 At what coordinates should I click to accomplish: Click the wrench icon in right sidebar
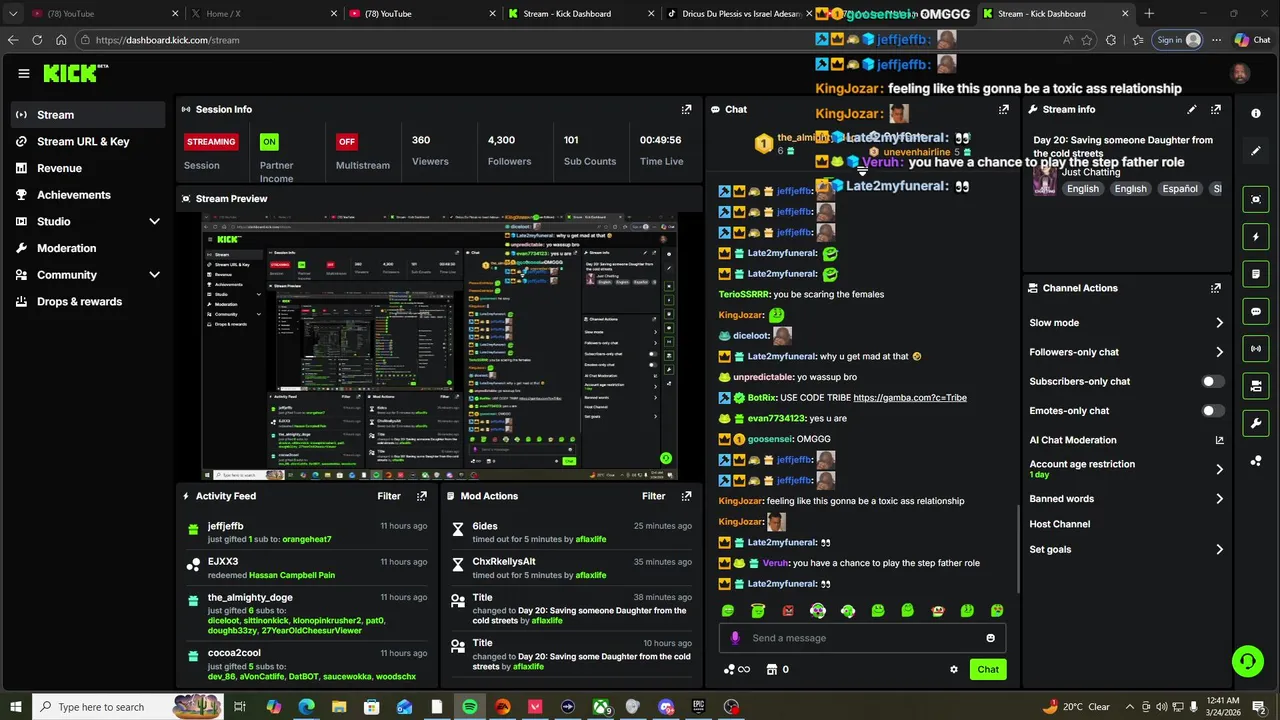coord(1256,423)
